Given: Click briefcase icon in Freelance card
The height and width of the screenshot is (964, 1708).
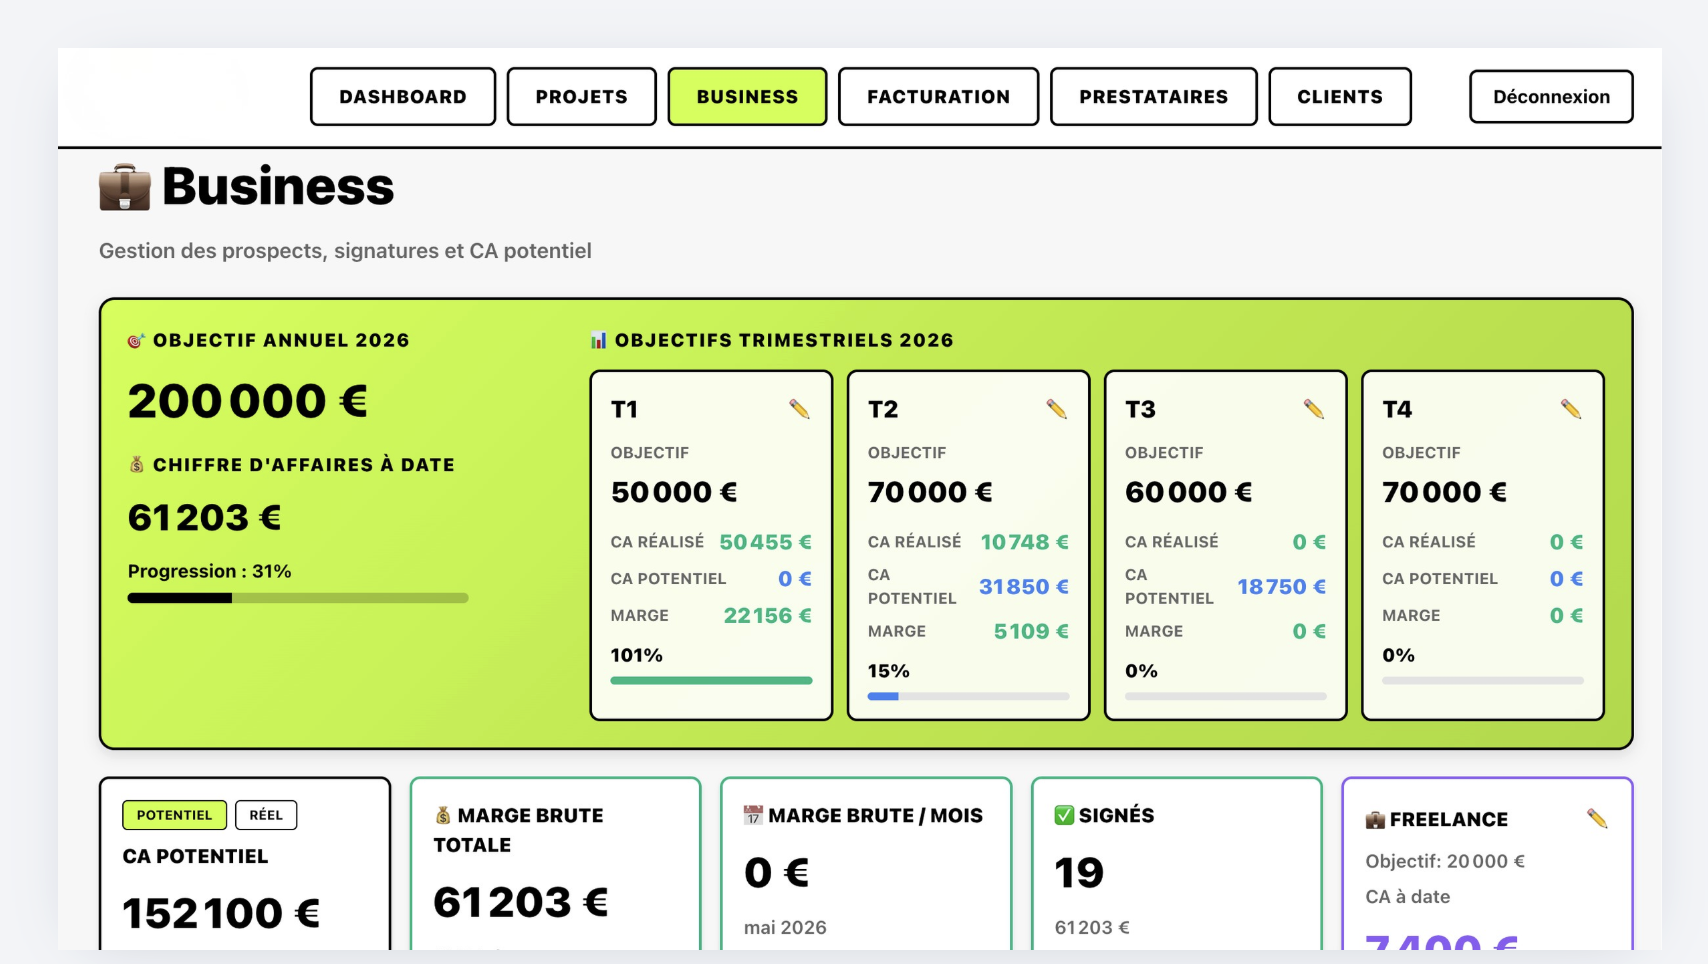Looking at the screenshot, I should [1376, 820].
